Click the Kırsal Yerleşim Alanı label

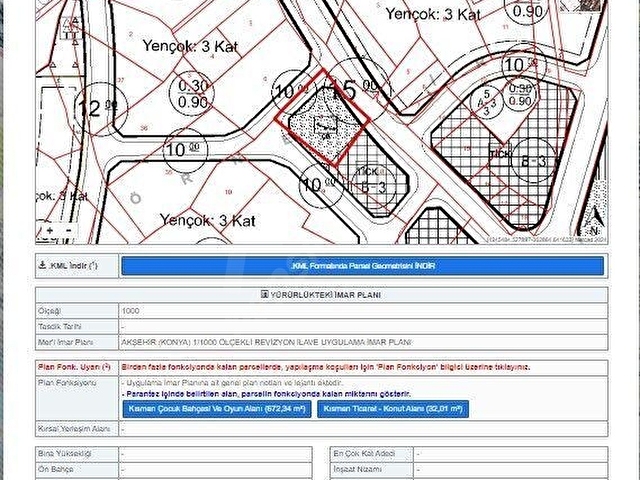coord(74,429)
